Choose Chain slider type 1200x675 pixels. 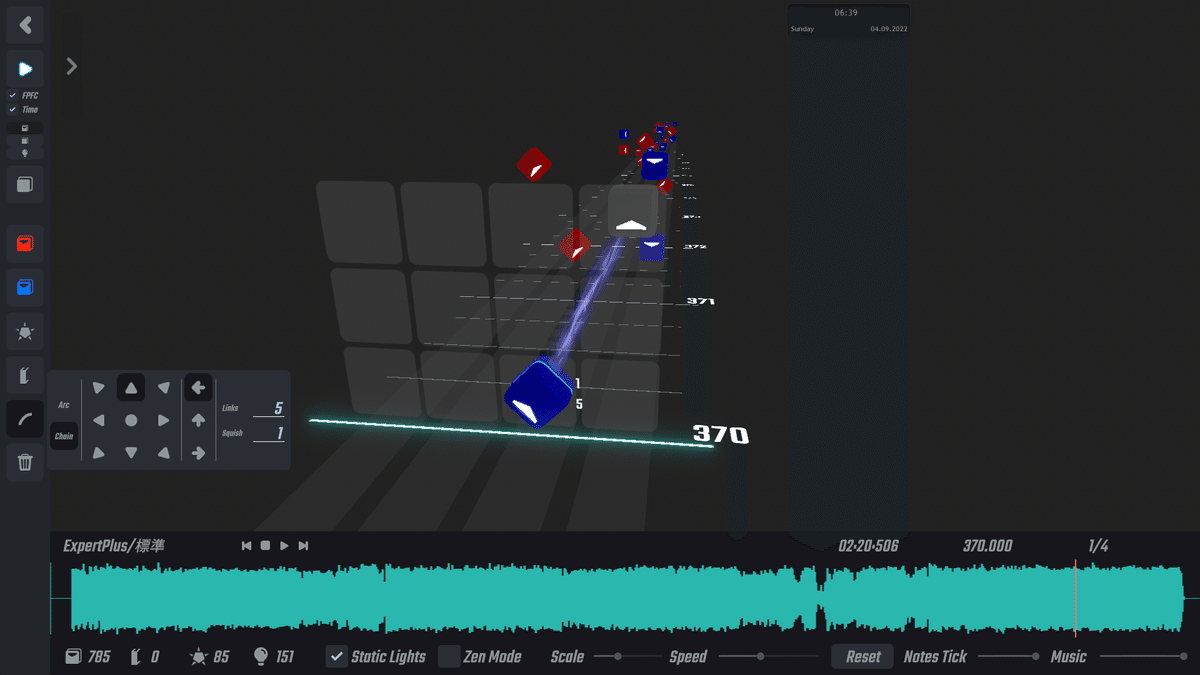[64, 436]
